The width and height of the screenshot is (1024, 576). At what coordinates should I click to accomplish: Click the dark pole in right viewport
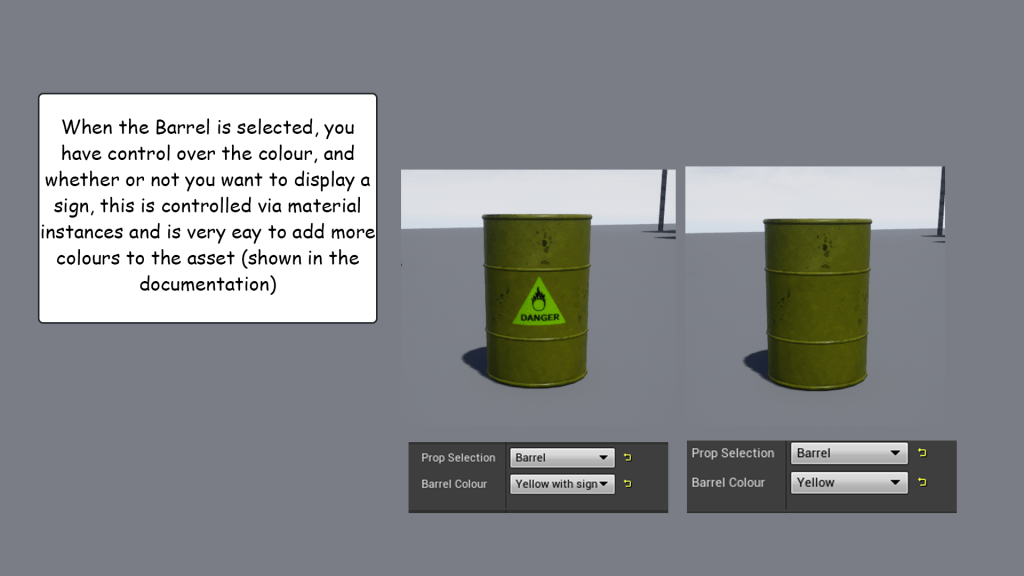coord(941,200)
